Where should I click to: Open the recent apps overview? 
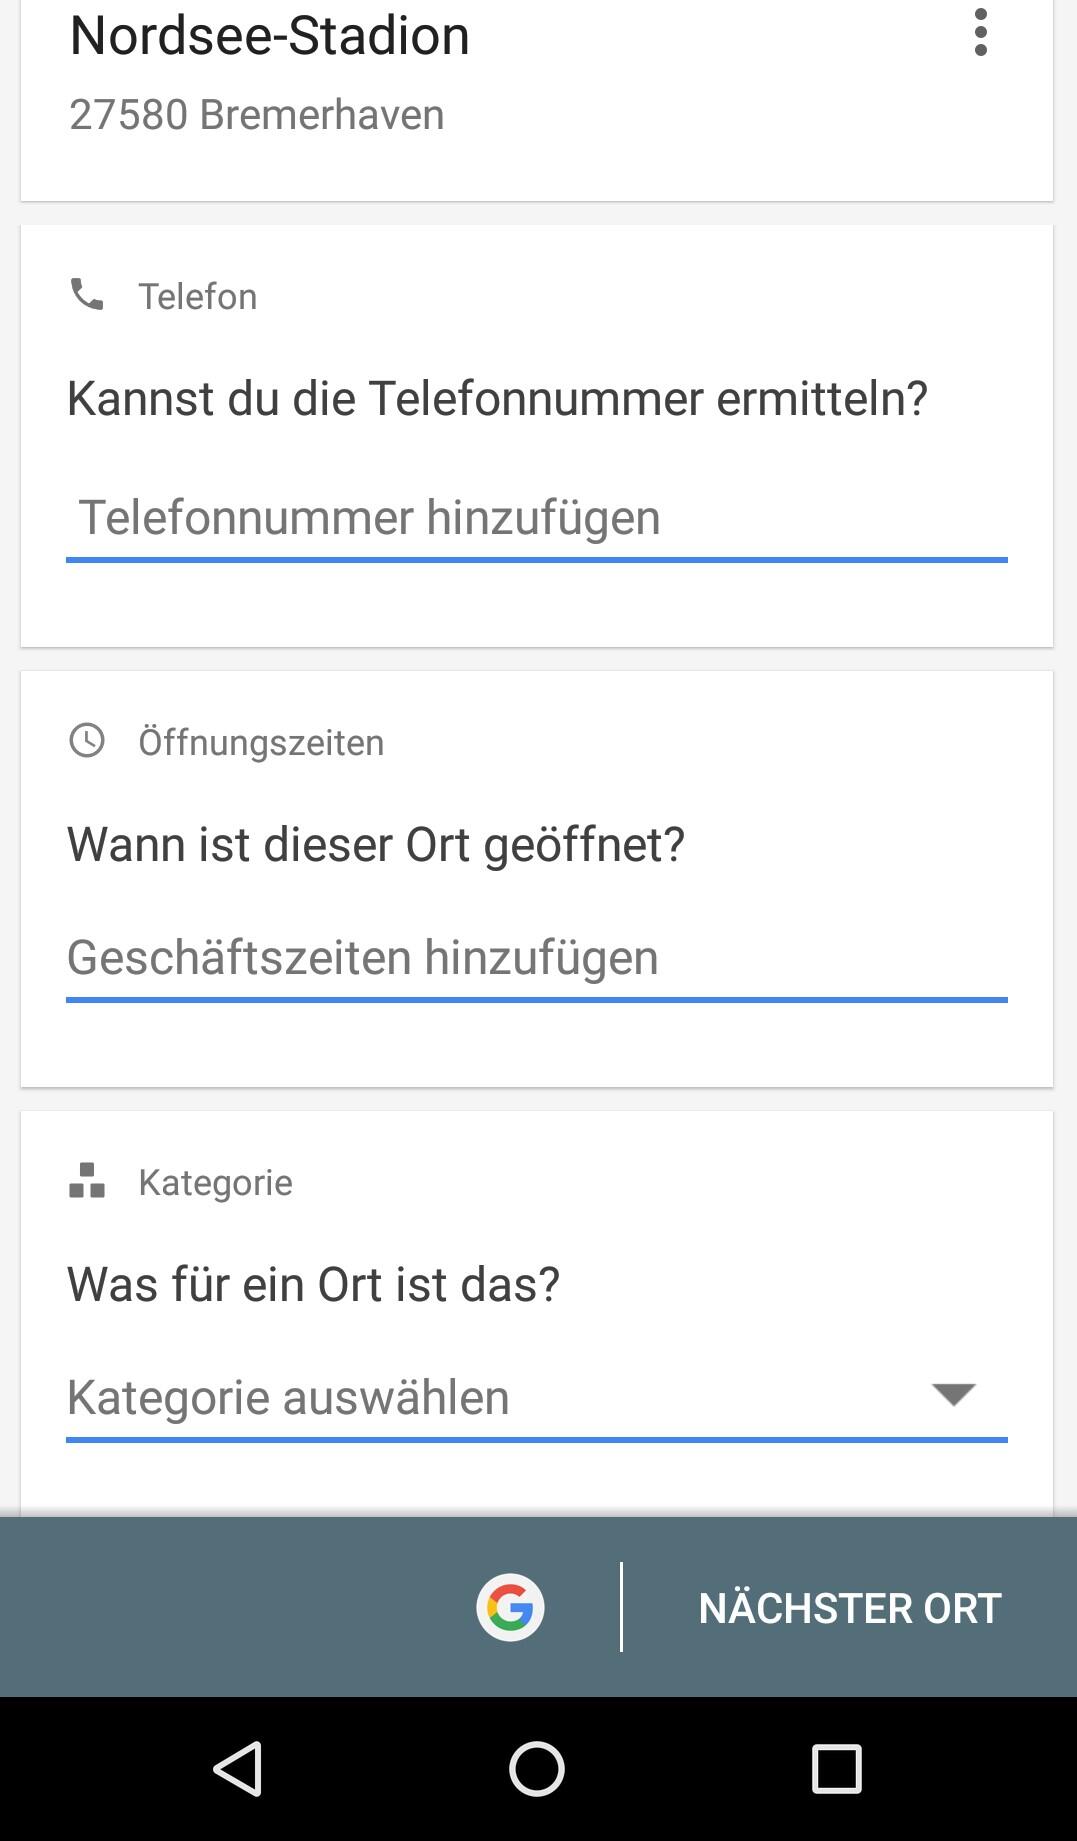[x=836, y=1769]
